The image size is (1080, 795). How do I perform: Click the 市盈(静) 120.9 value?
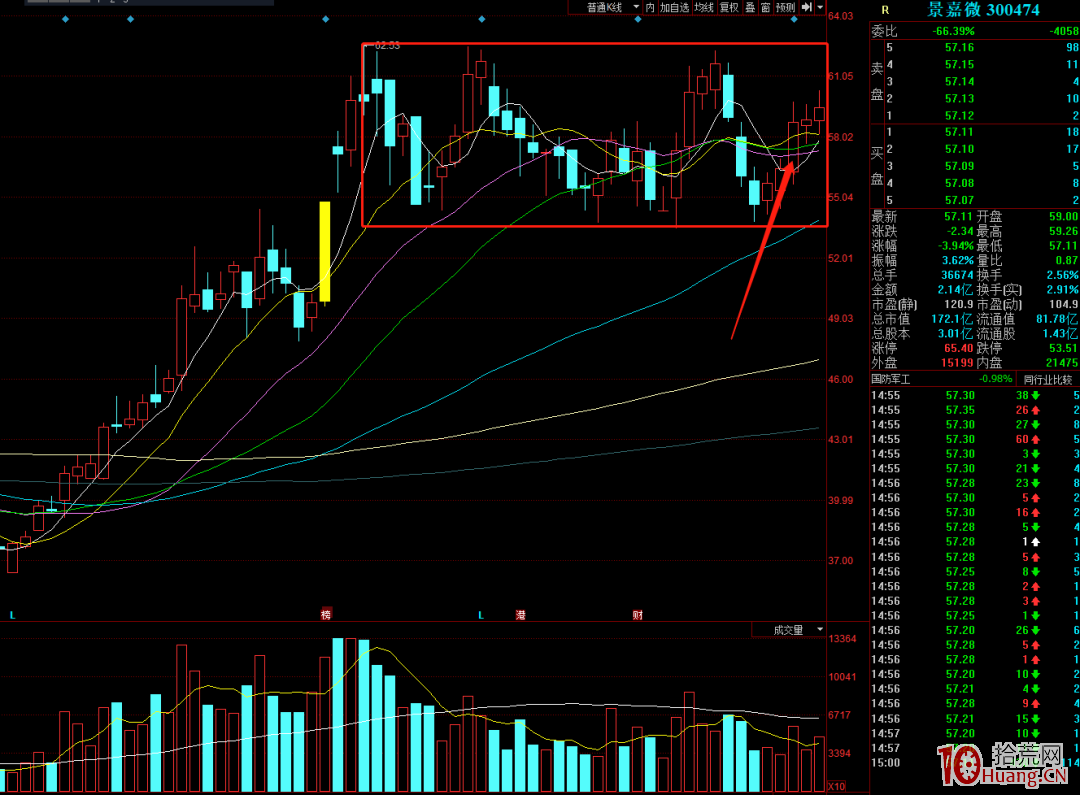[959, 304]
